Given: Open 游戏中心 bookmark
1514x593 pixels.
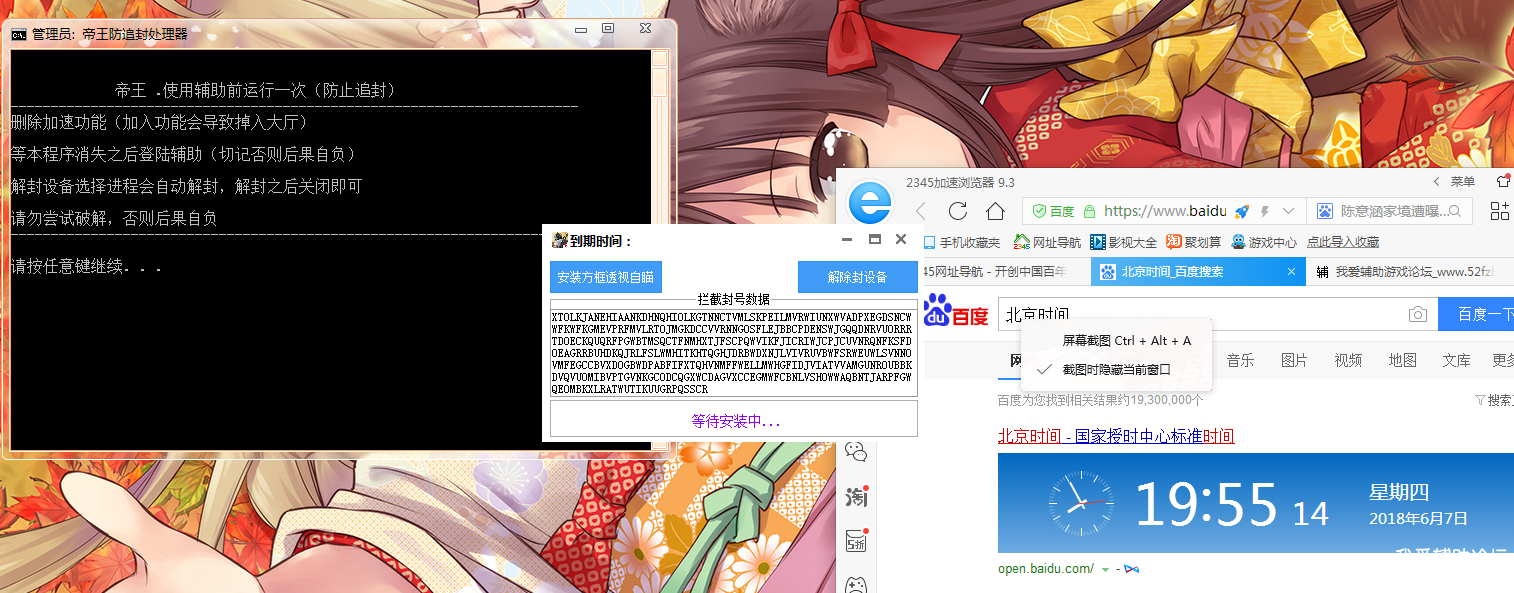Looking at the screenshot, I should tap(1264, 242).
